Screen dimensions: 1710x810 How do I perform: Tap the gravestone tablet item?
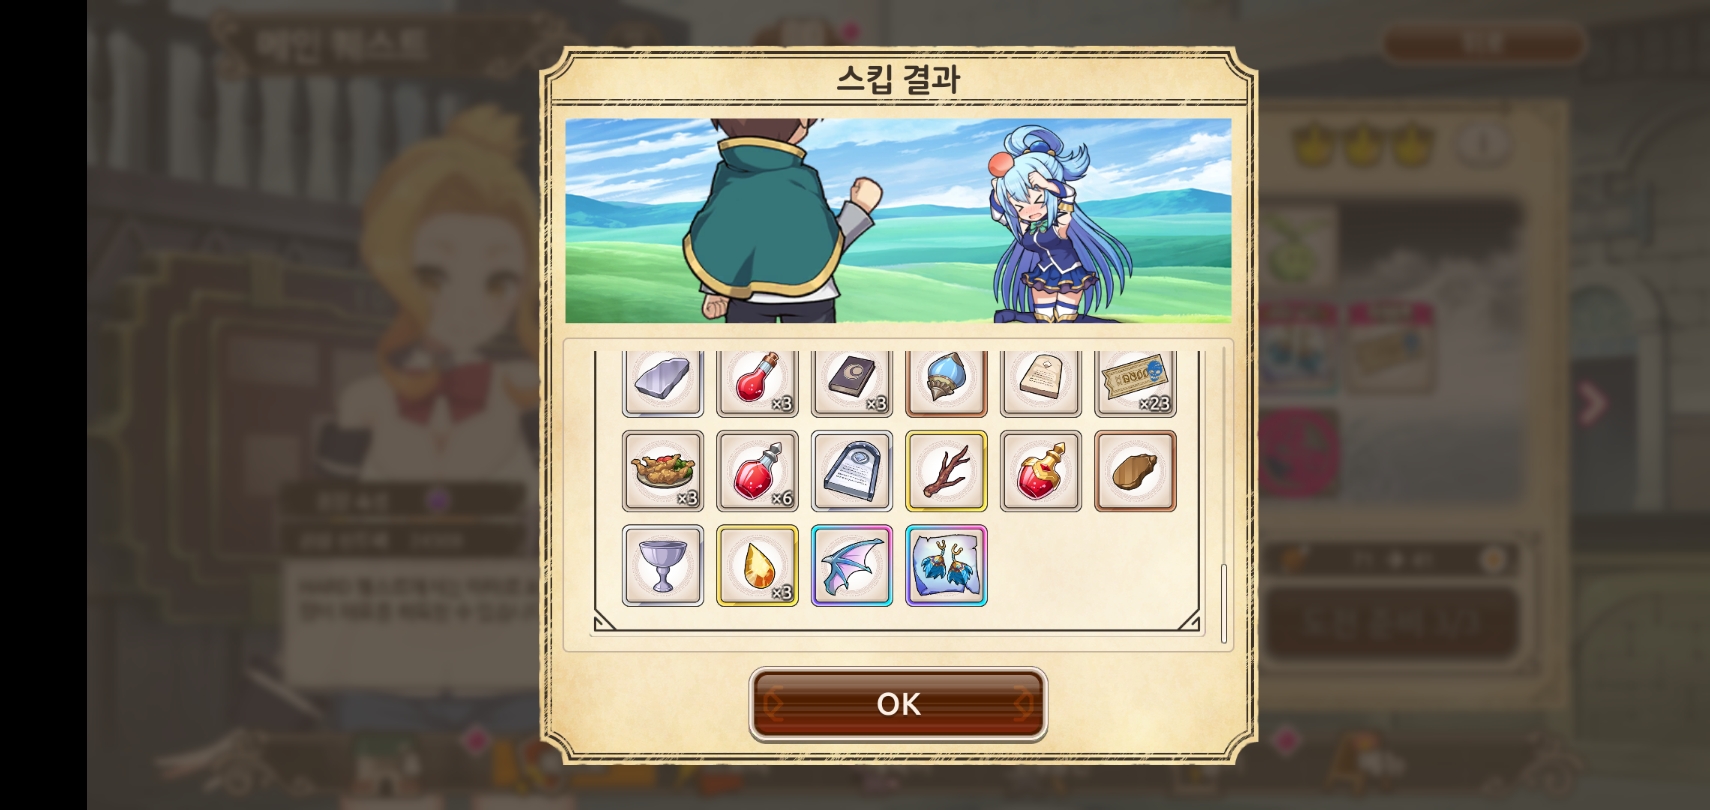click(x=851, y=471)
